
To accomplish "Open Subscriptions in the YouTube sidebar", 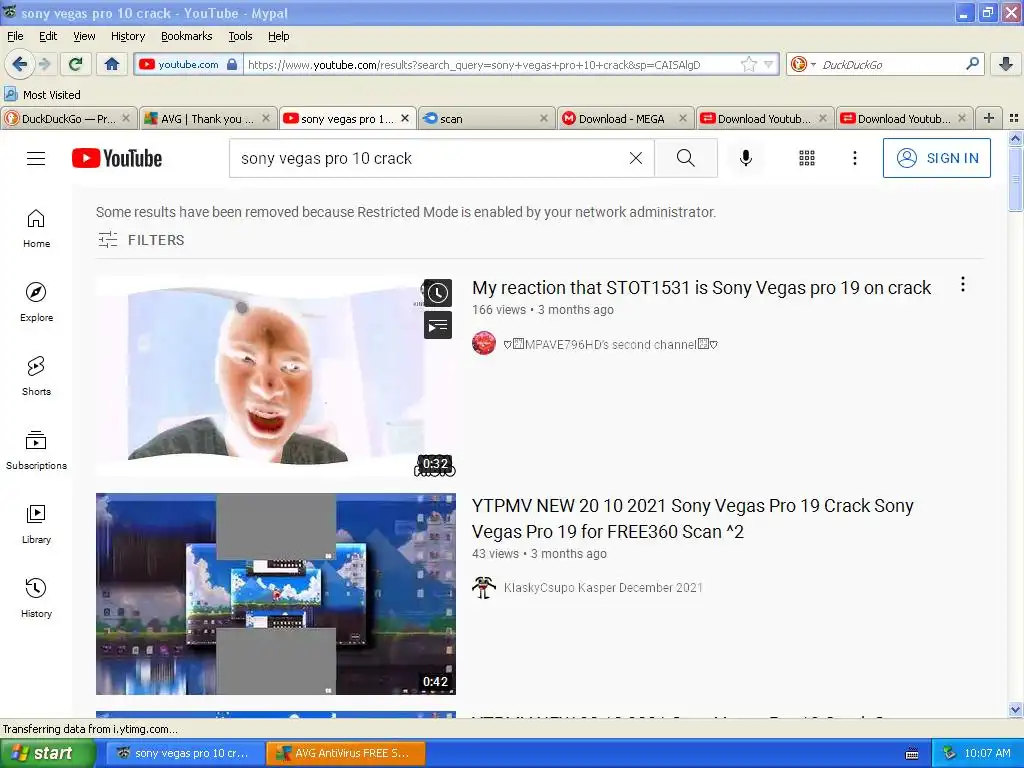I will [x=36, y=451].
